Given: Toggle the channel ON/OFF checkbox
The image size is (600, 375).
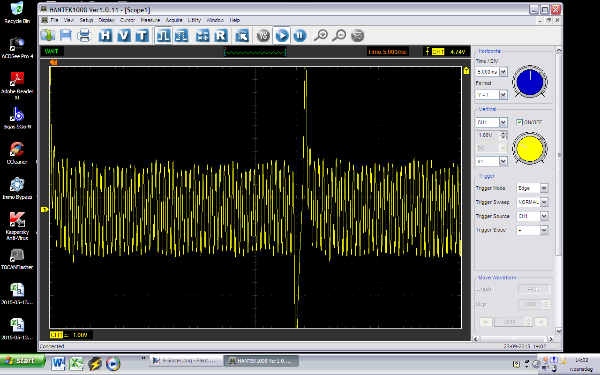Looking at the screenshot, I should [x=519, y=122].
